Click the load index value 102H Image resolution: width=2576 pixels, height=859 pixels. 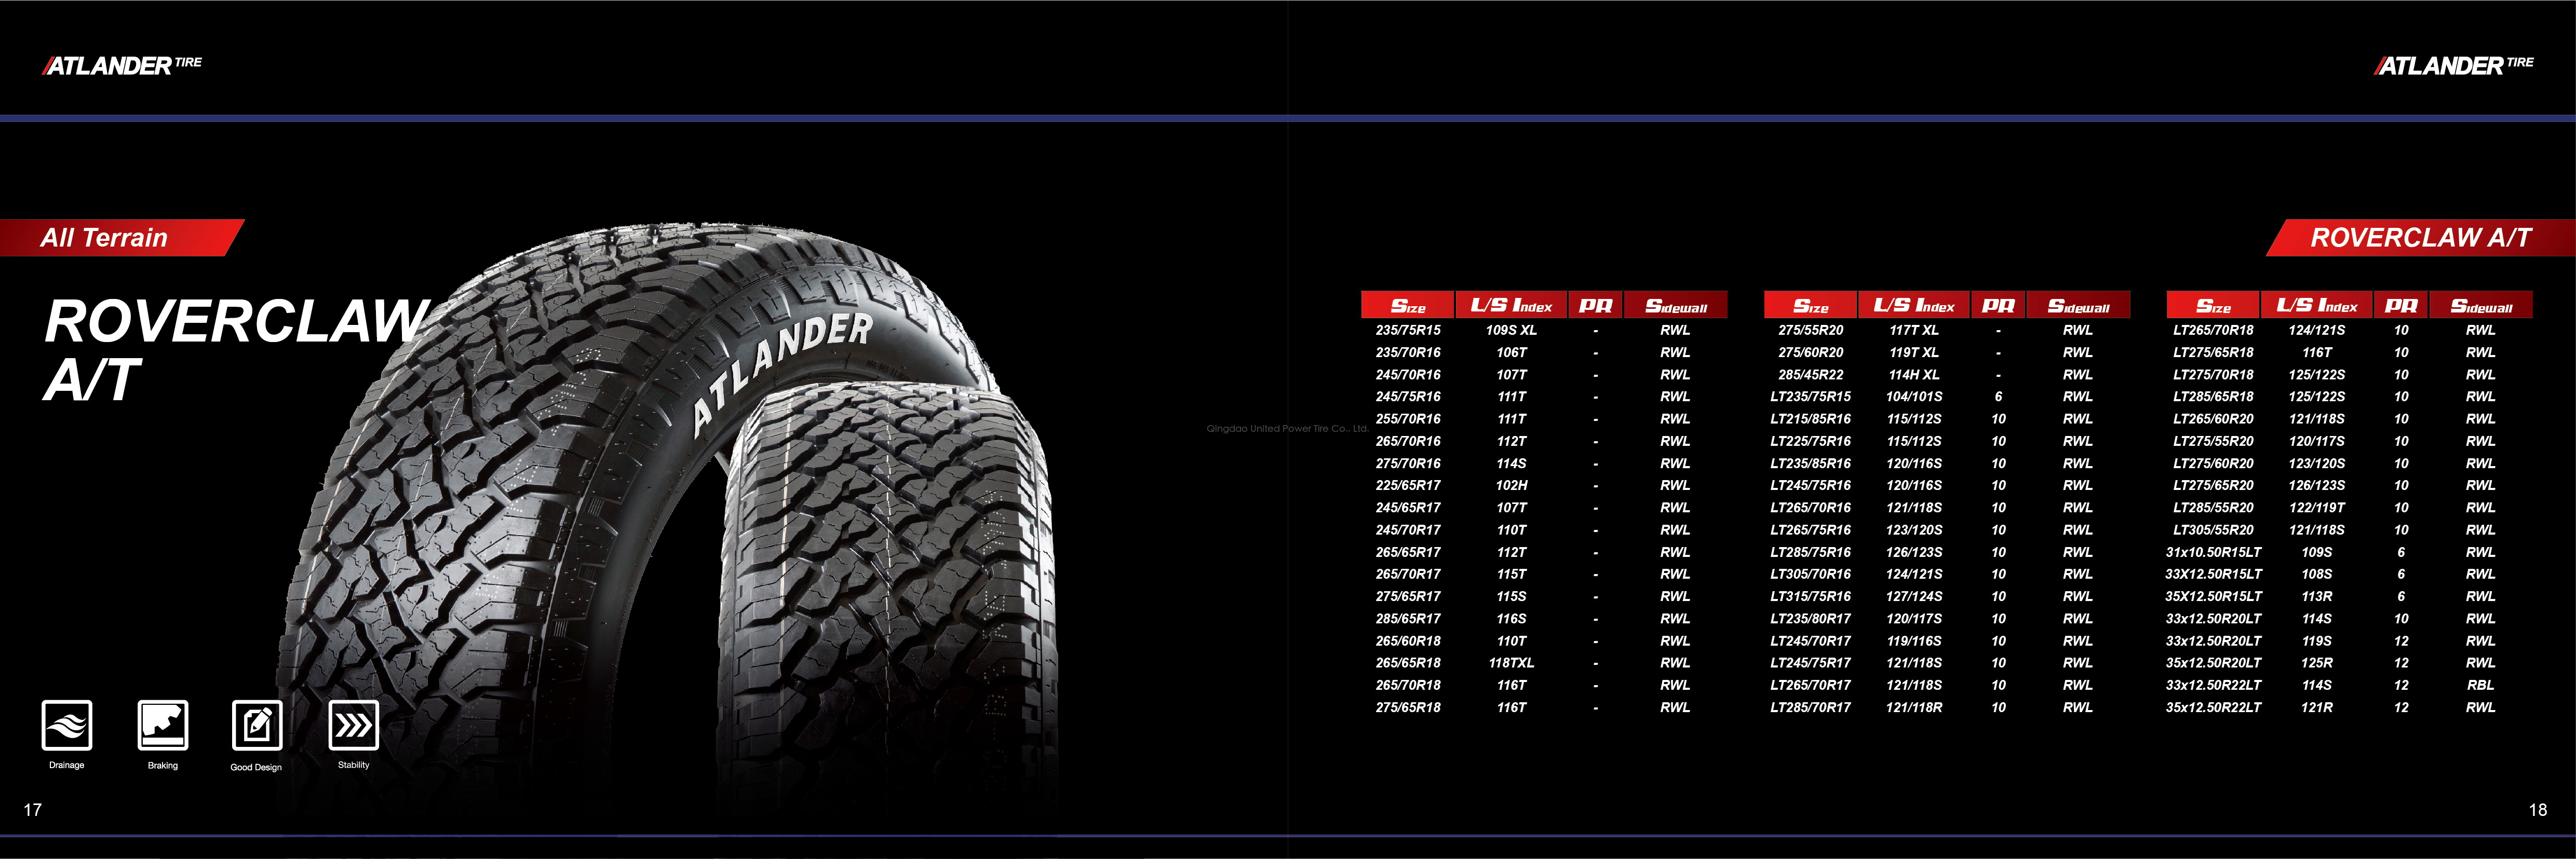point(1511,485)
